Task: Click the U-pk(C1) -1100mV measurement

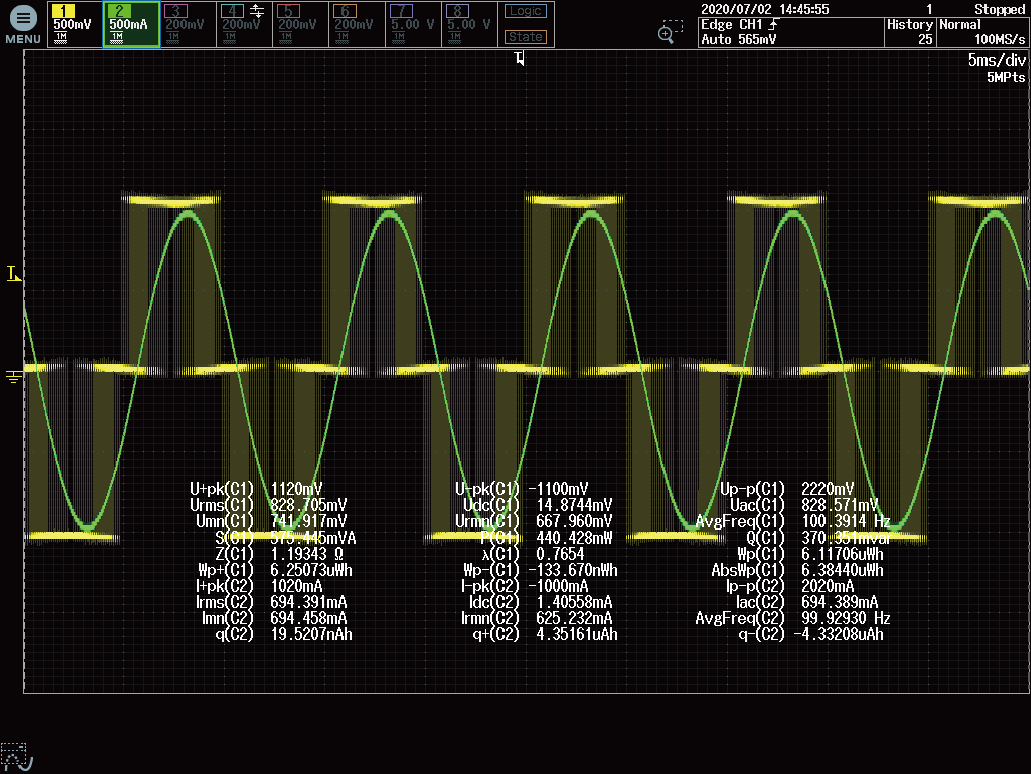Action: (x=522, y=489)
